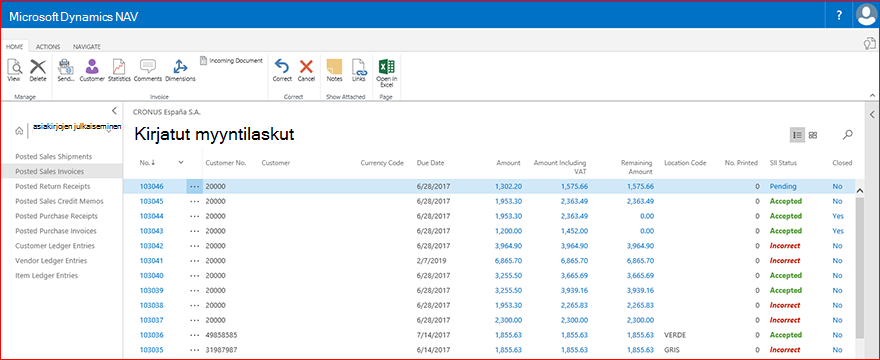Sort by Due Date column header
The image size is (880, 360).
[x=430, y=163]
